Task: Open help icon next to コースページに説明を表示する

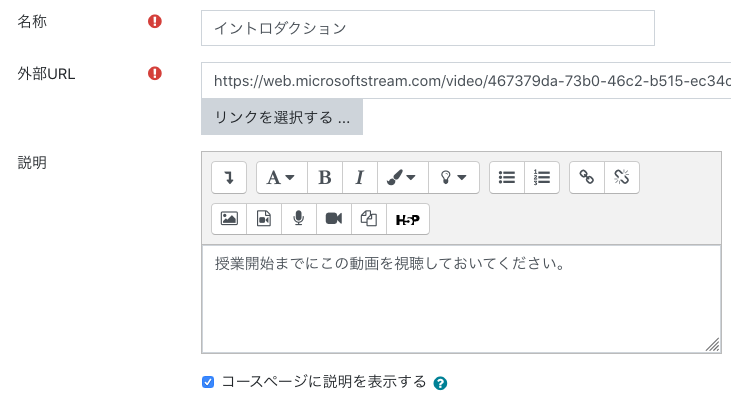Action: click(440, 383)
